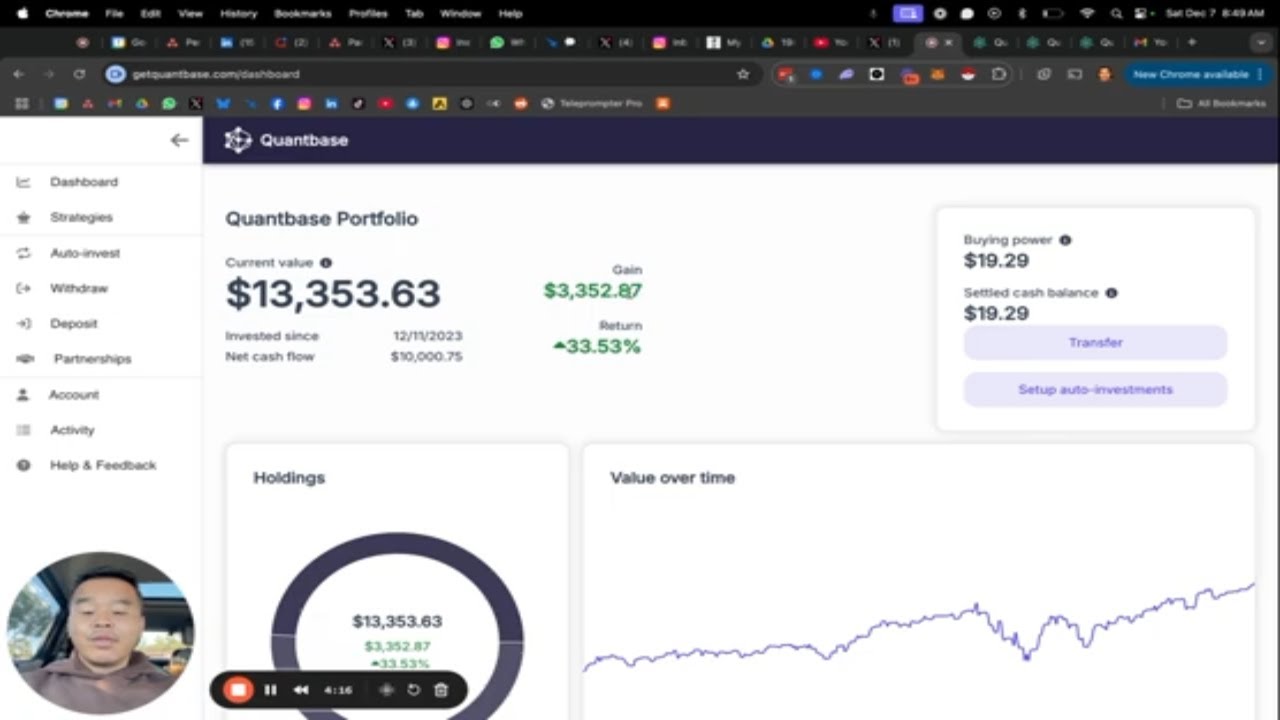Click the invested-since date 12/11/2023

point(428,336)
